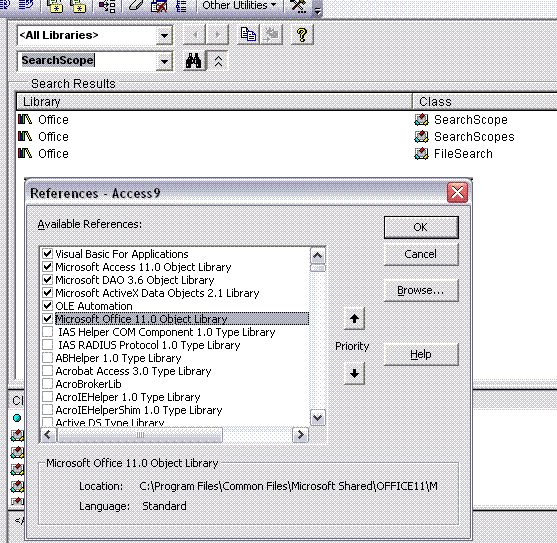Click Office library in the SearchScope row

[53, 120]
